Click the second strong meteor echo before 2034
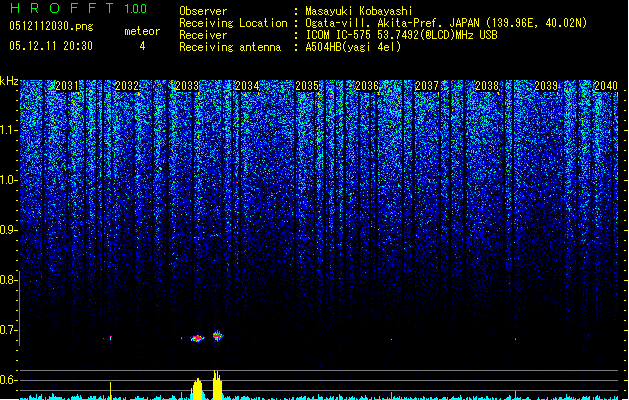Image resolution: width=629 pixels, height=400 pixels. pyautogui.click(x=217, y=335)
